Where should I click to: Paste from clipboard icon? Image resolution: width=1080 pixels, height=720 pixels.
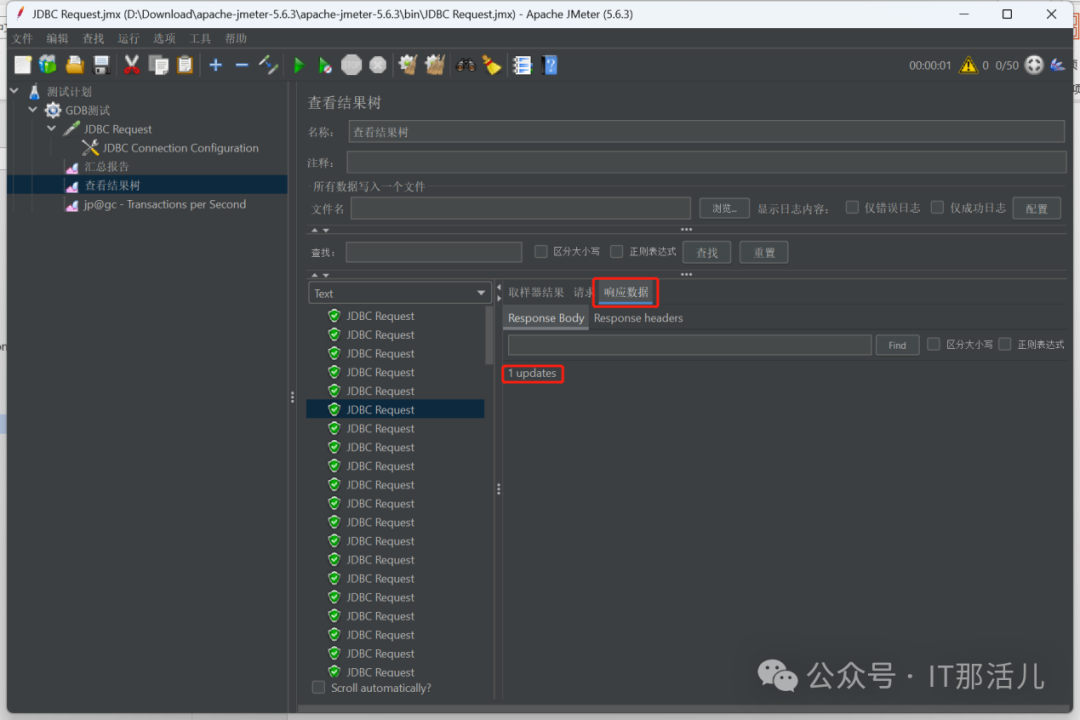click(x=185, y=65)
